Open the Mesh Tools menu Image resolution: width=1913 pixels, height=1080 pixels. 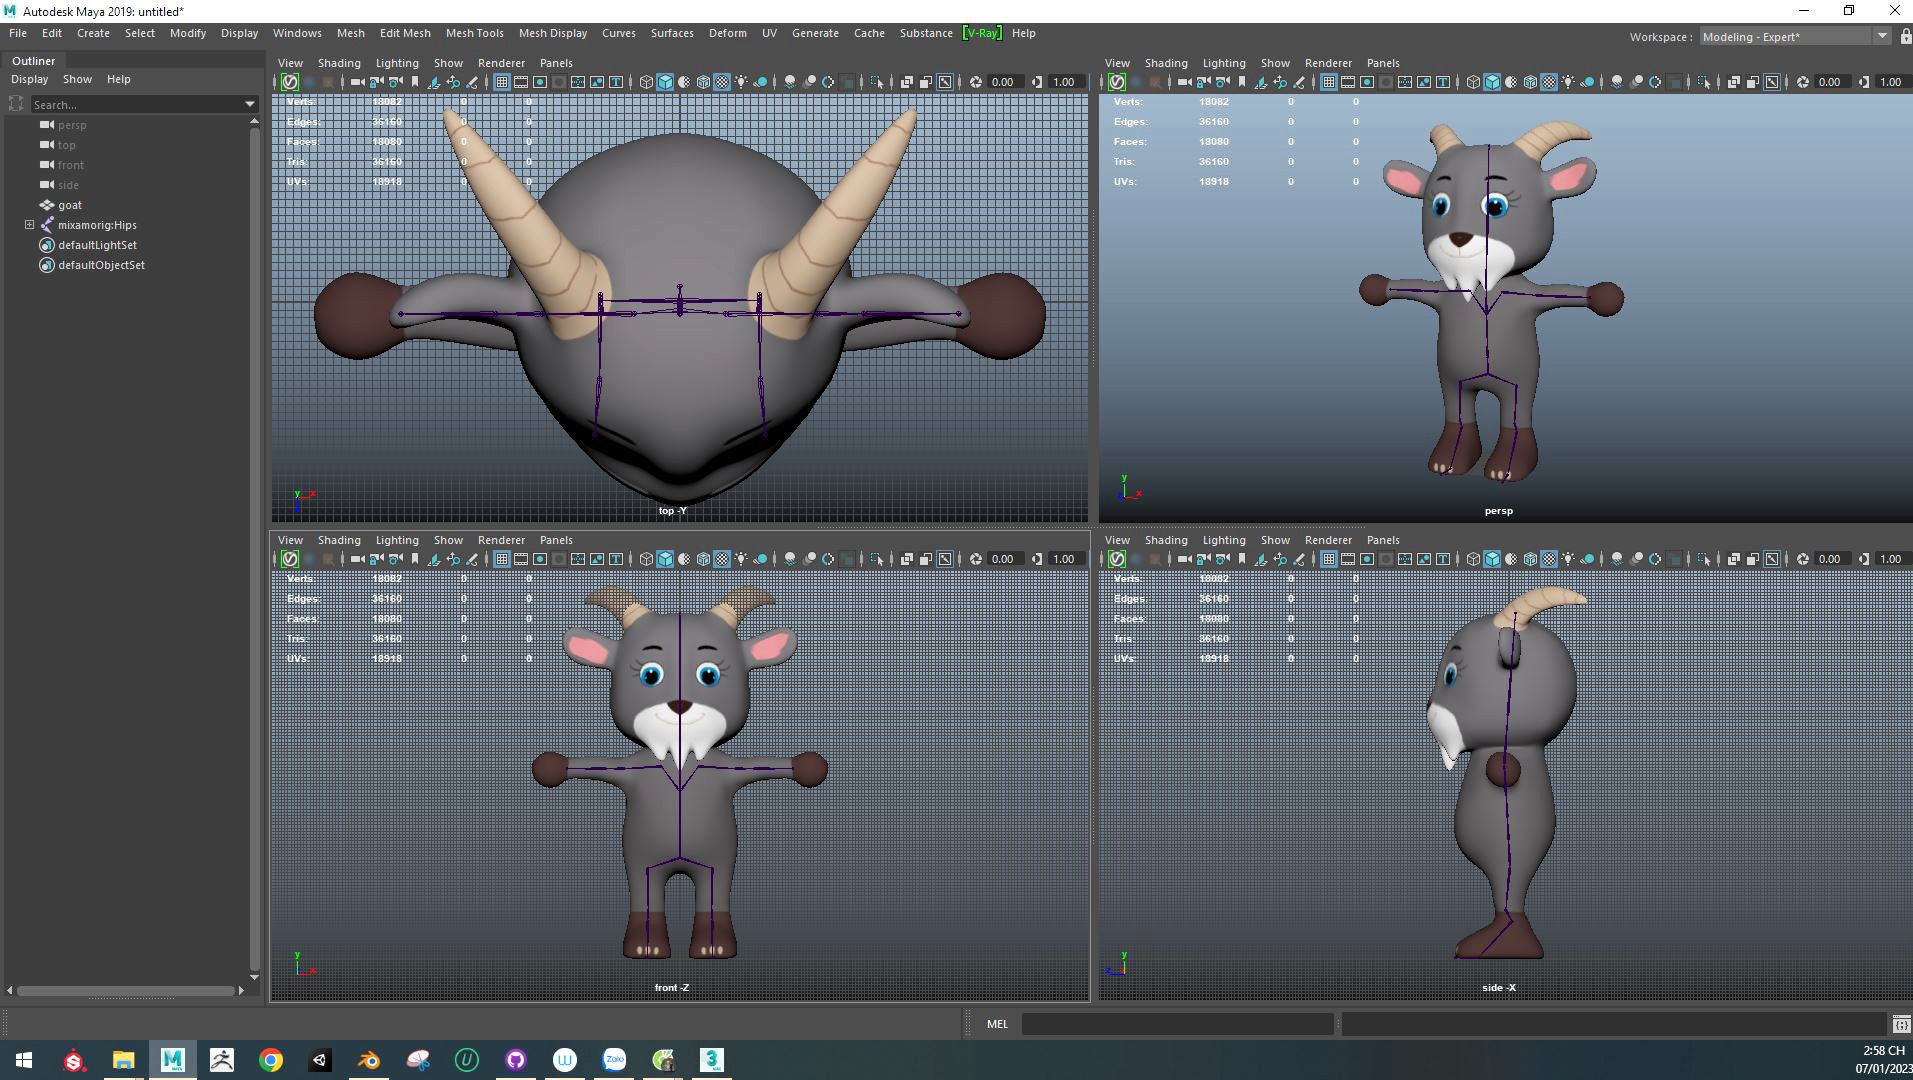[474, 33]
